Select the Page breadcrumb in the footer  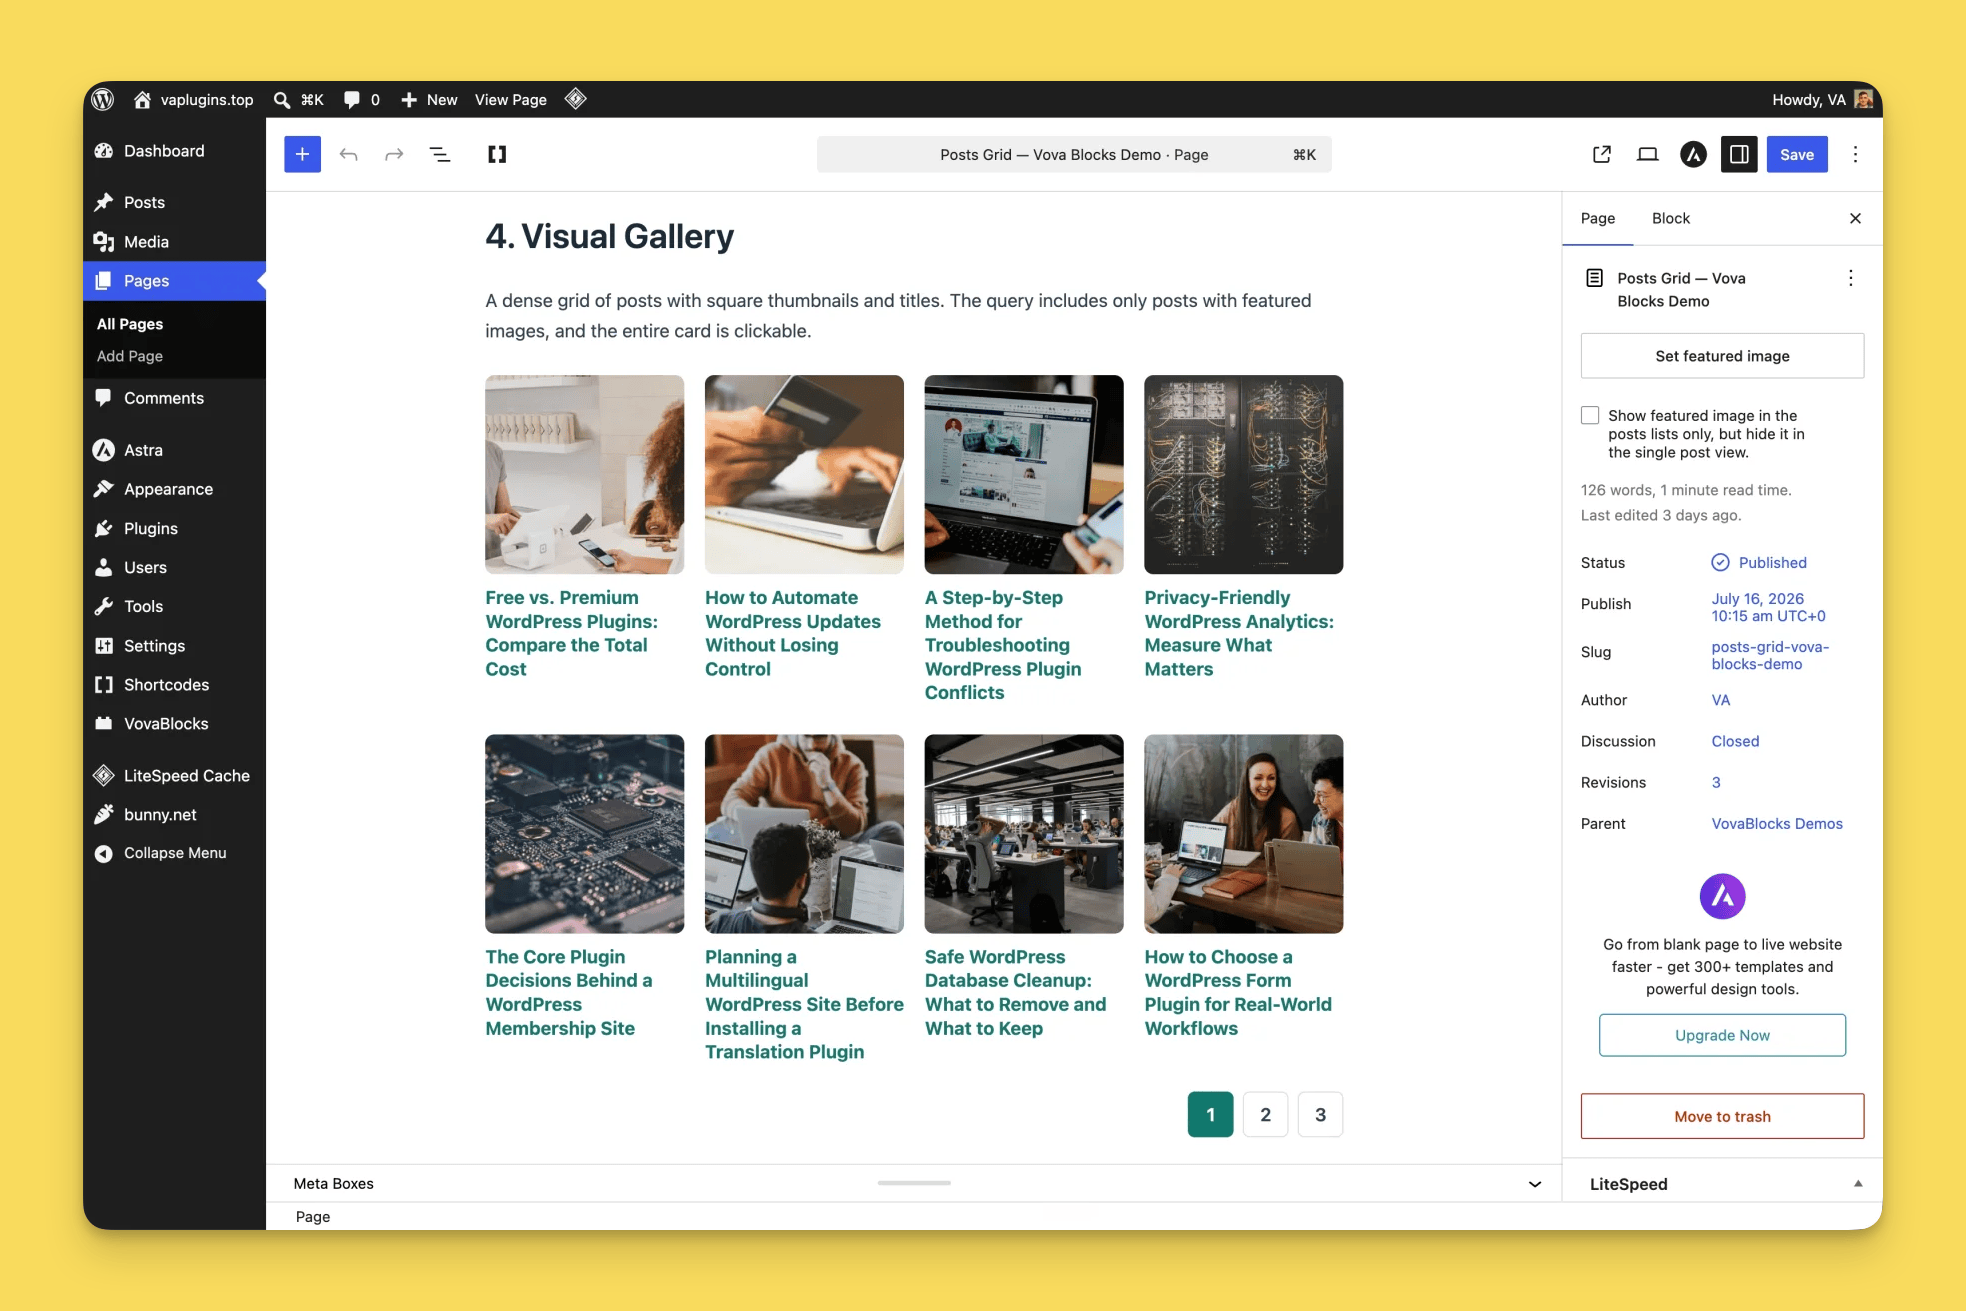tap(313, 1216)
